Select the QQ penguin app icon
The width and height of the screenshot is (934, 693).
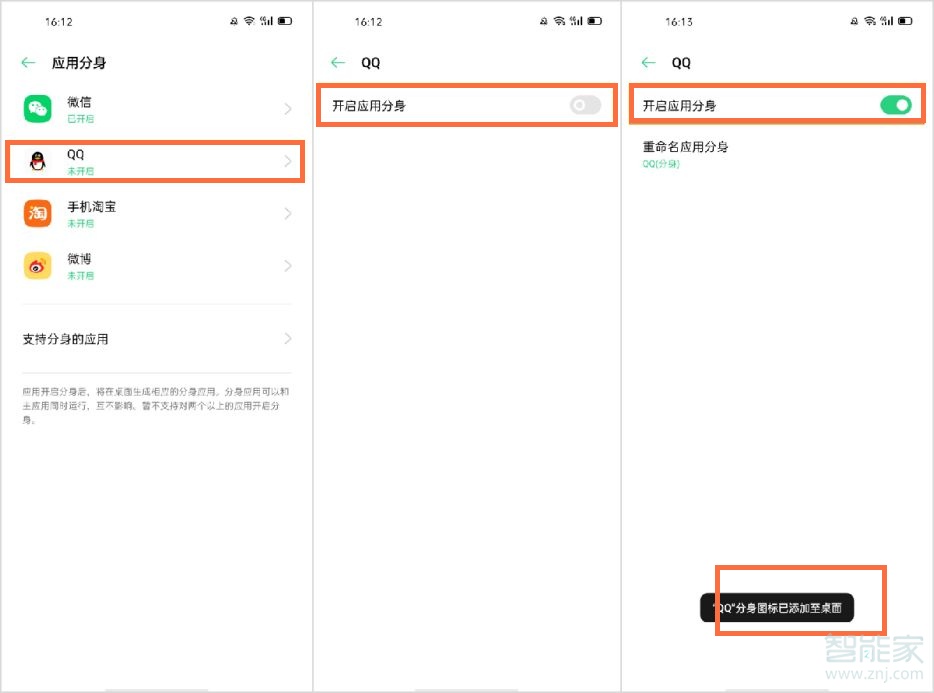[37, 160]
